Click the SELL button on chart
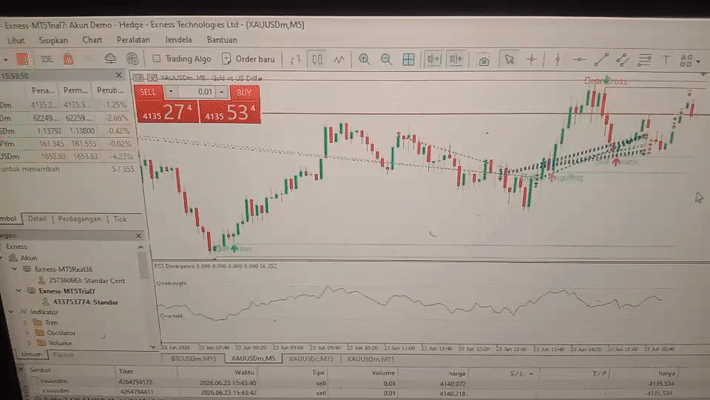This screenshot has width=710, height=400. tap(148, 92)
